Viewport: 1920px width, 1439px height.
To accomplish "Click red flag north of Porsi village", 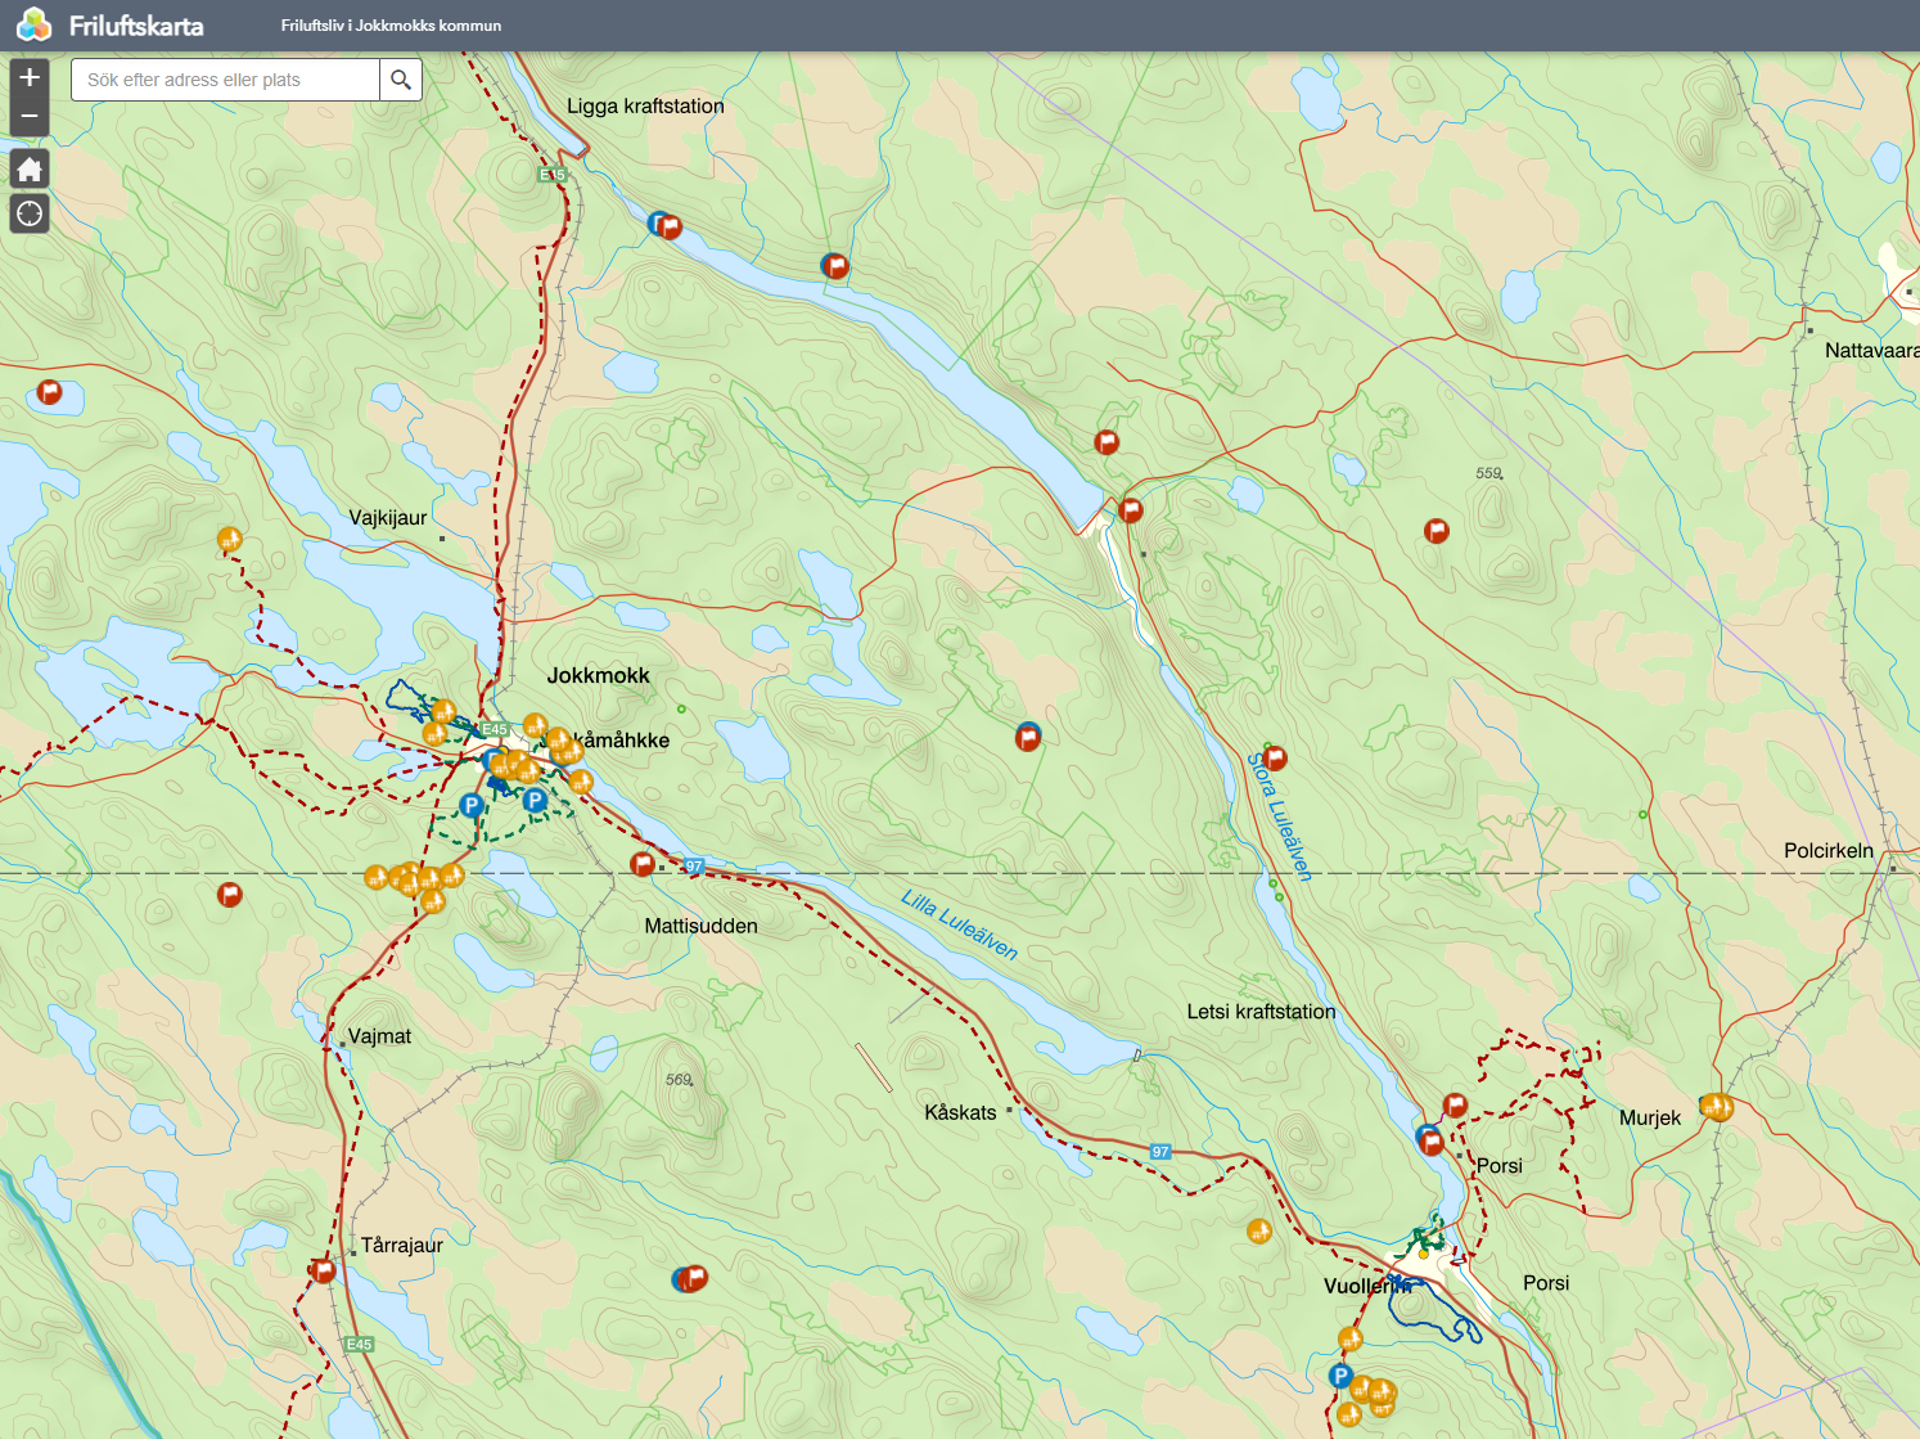I will (x=1455, y=1105).
